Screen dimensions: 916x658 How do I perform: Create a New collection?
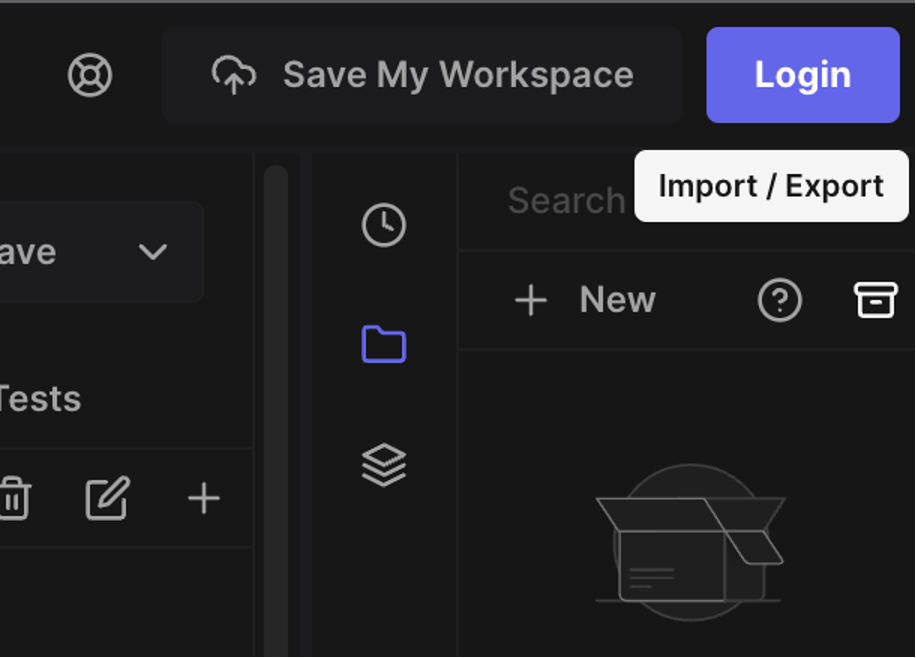[x=585, y=300]
